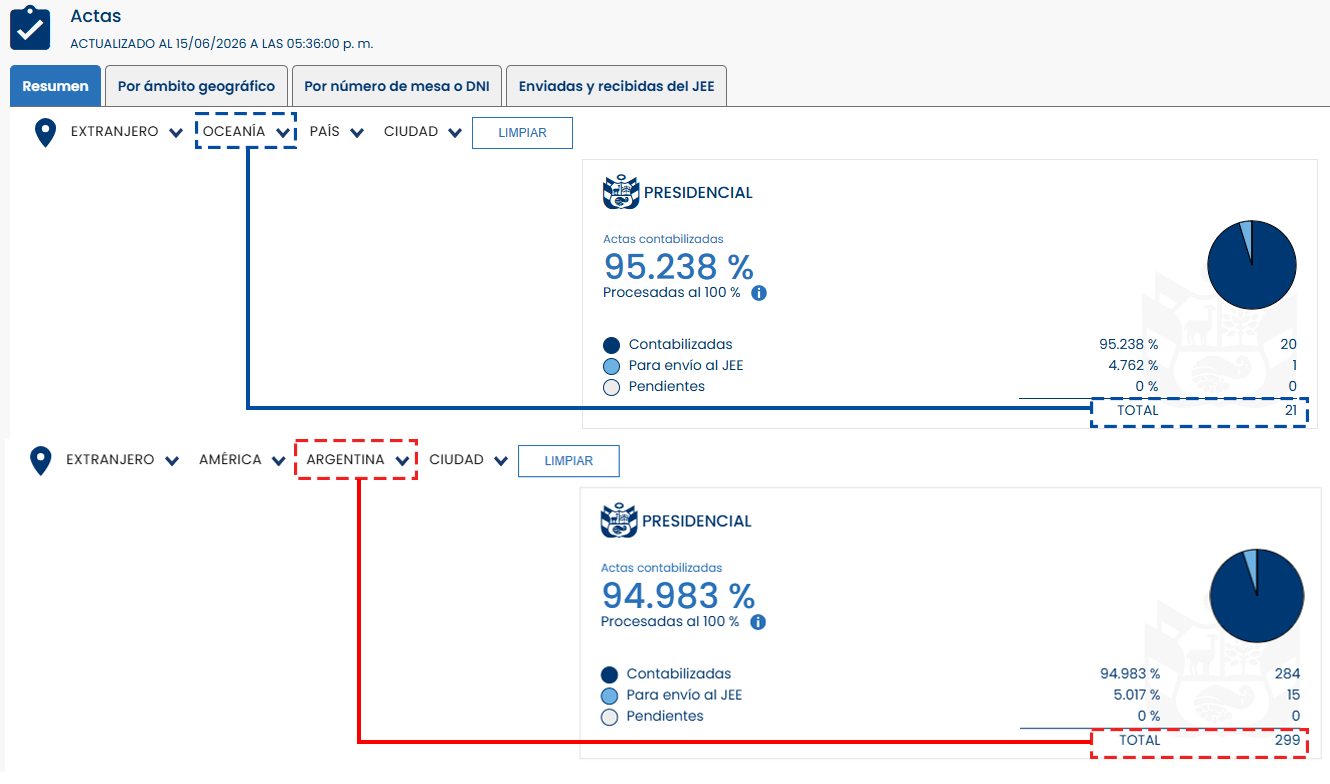Click LIMPIAR button in the Argentina filter row
The width and height of the screenshot is (1330, 784).
click(569, 461)
